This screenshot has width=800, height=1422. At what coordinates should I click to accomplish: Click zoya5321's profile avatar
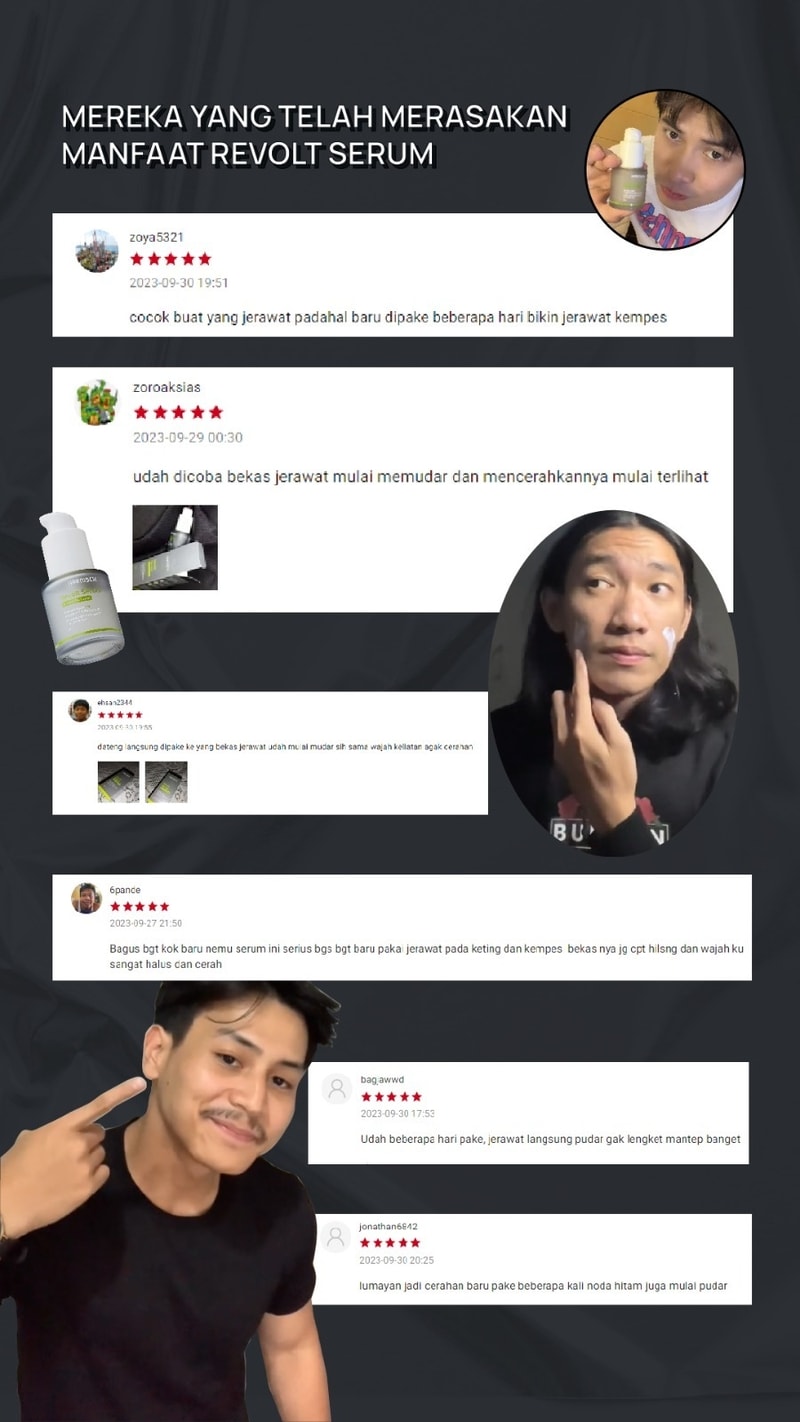(97, 251)
